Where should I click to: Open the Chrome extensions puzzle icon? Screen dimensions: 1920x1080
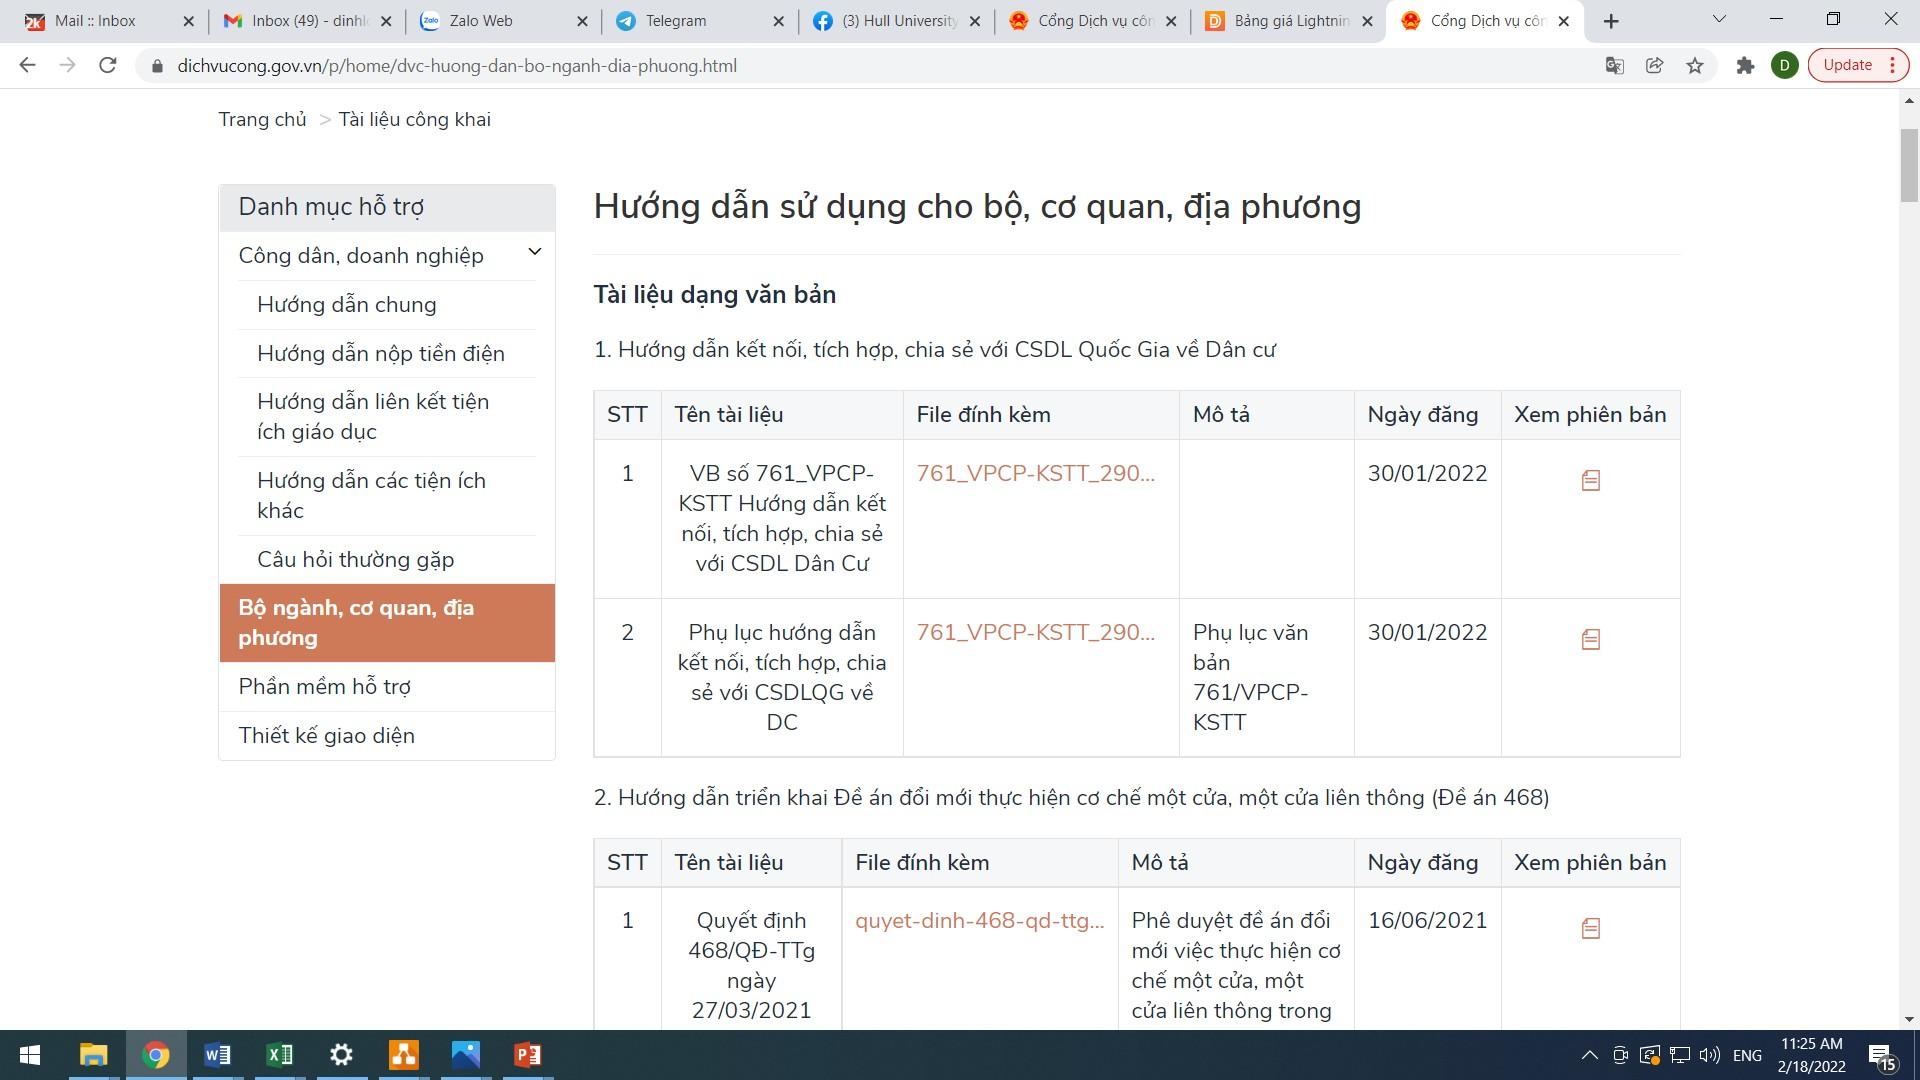click(1745, 66)
